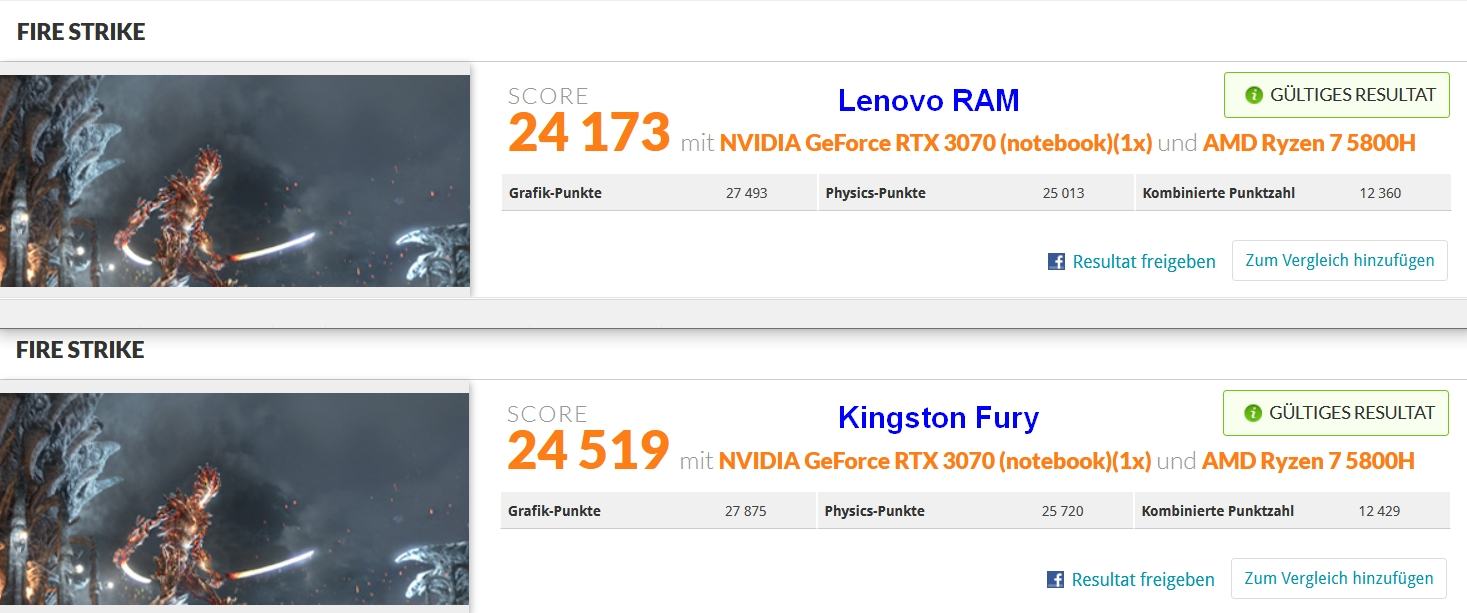Click 'GÜLTIGES RESULTAT' badge of Kingston Fury result

click(1335, 413)
